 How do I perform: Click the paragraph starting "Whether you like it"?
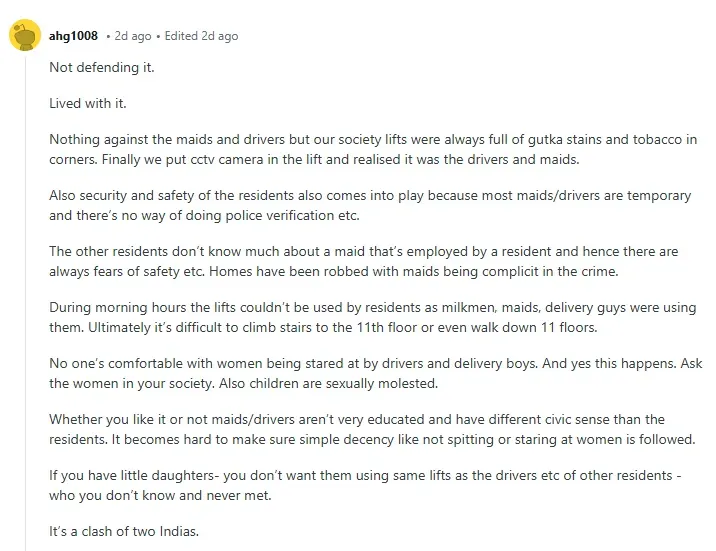[x=372, y=430]
